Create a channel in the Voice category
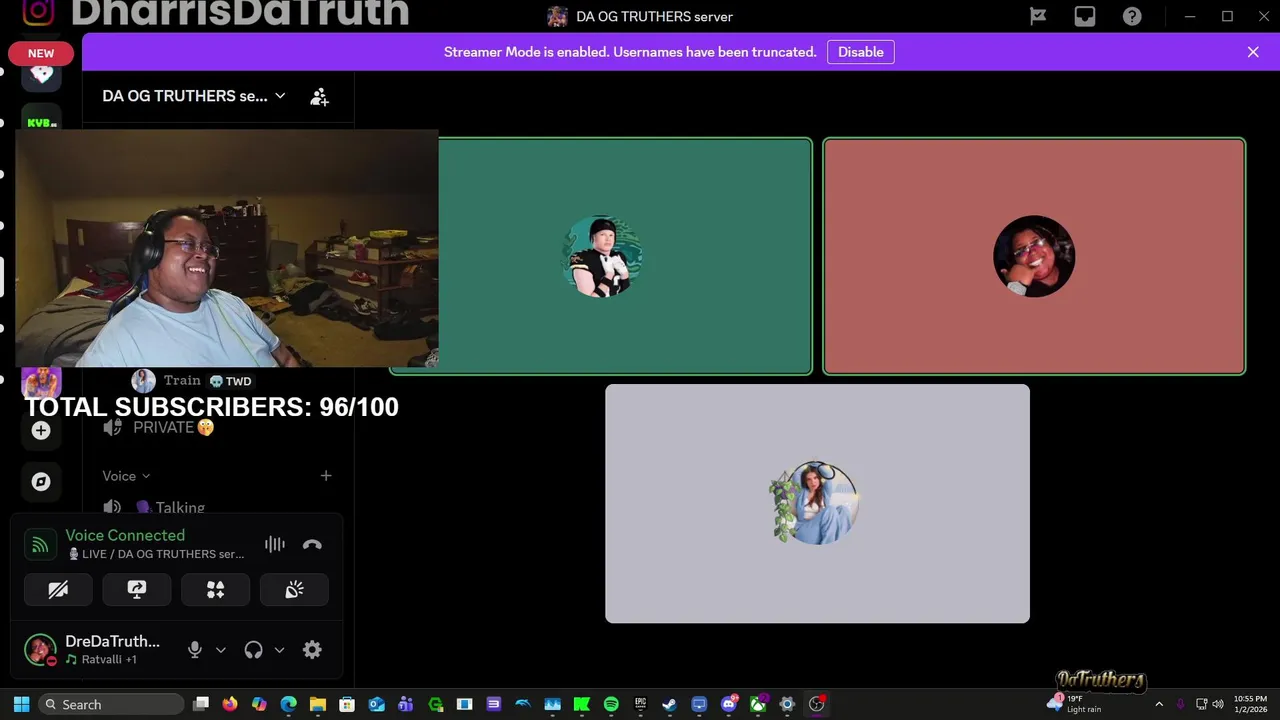This screenshot has width=1280, height=720. [325, 476]
